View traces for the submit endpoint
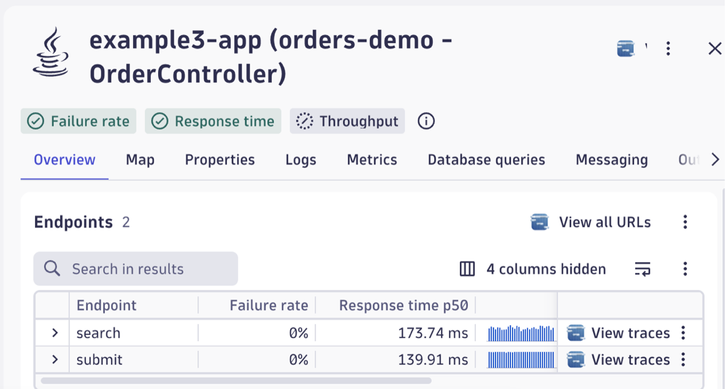The image size is (726, 389). 630,360
